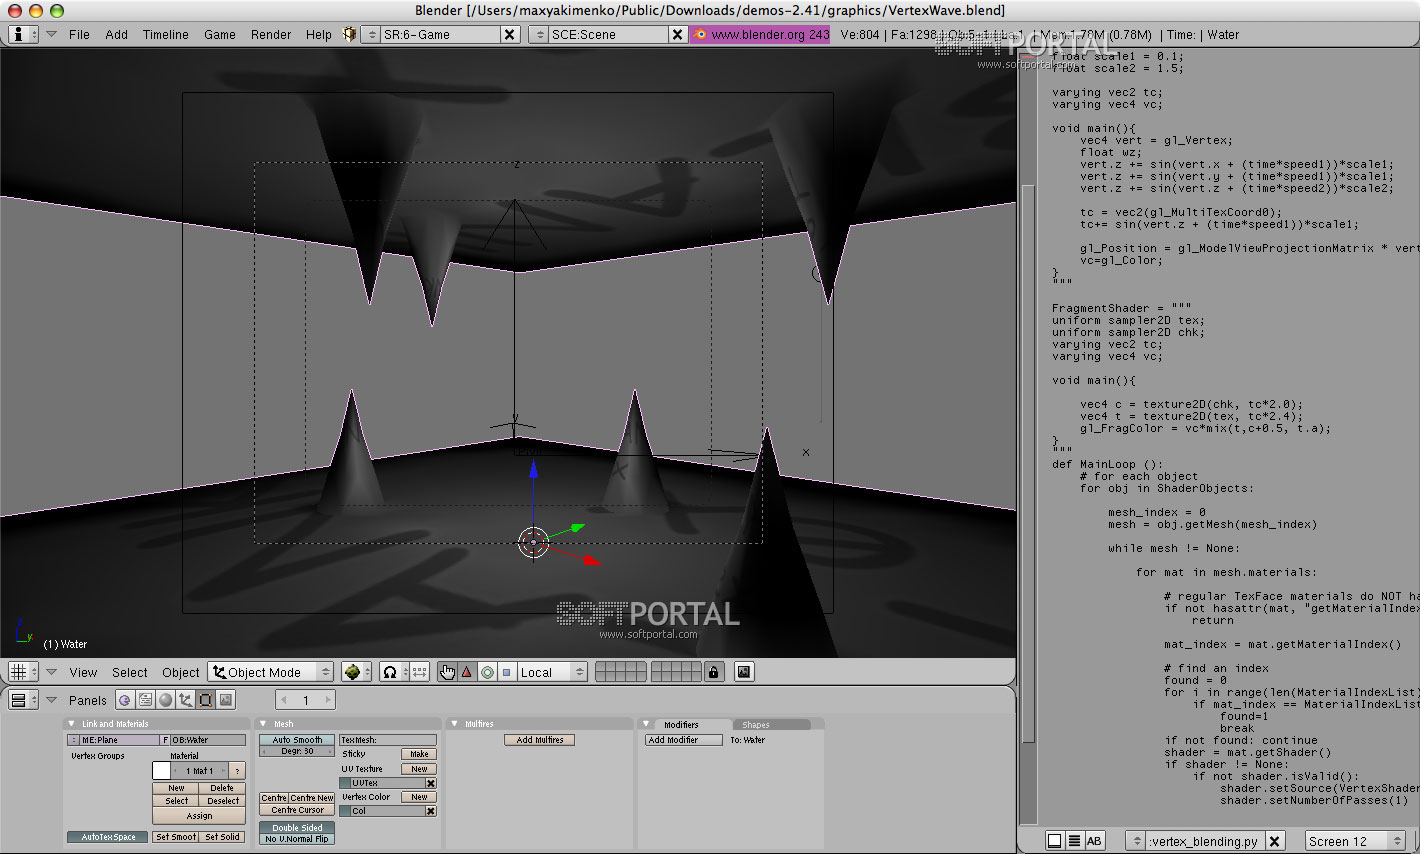The image size is (1420, 854).
Task: Select the draw type shading icon
Action: coord(356,672)
